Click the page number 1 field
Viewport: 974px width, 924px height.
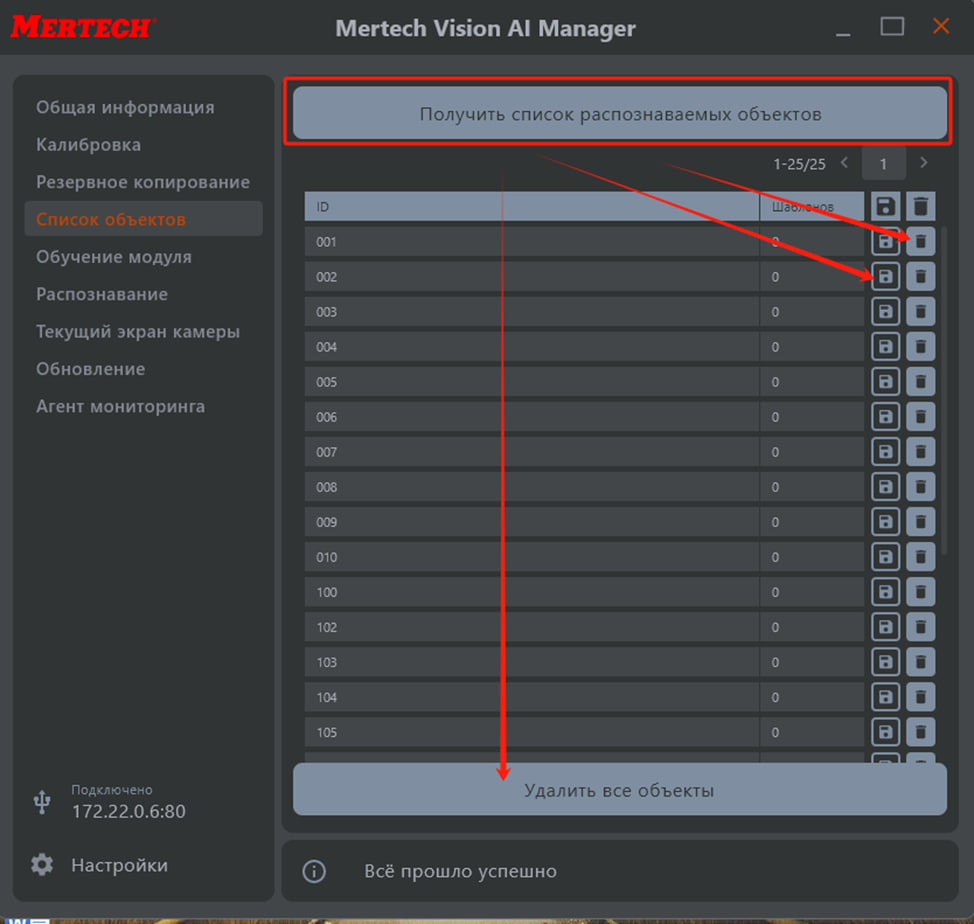883,163
